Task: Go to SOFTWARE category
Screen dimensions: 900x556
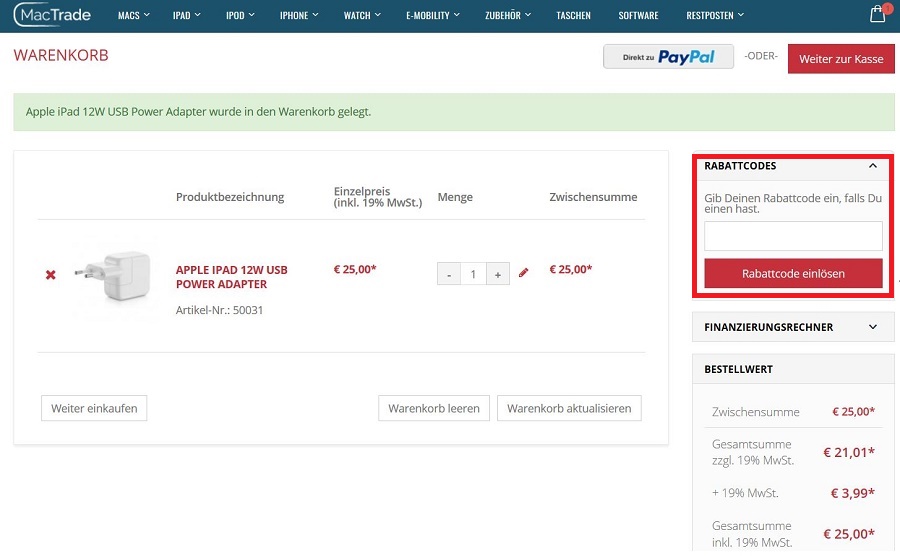Action: [x=638, y=15]
